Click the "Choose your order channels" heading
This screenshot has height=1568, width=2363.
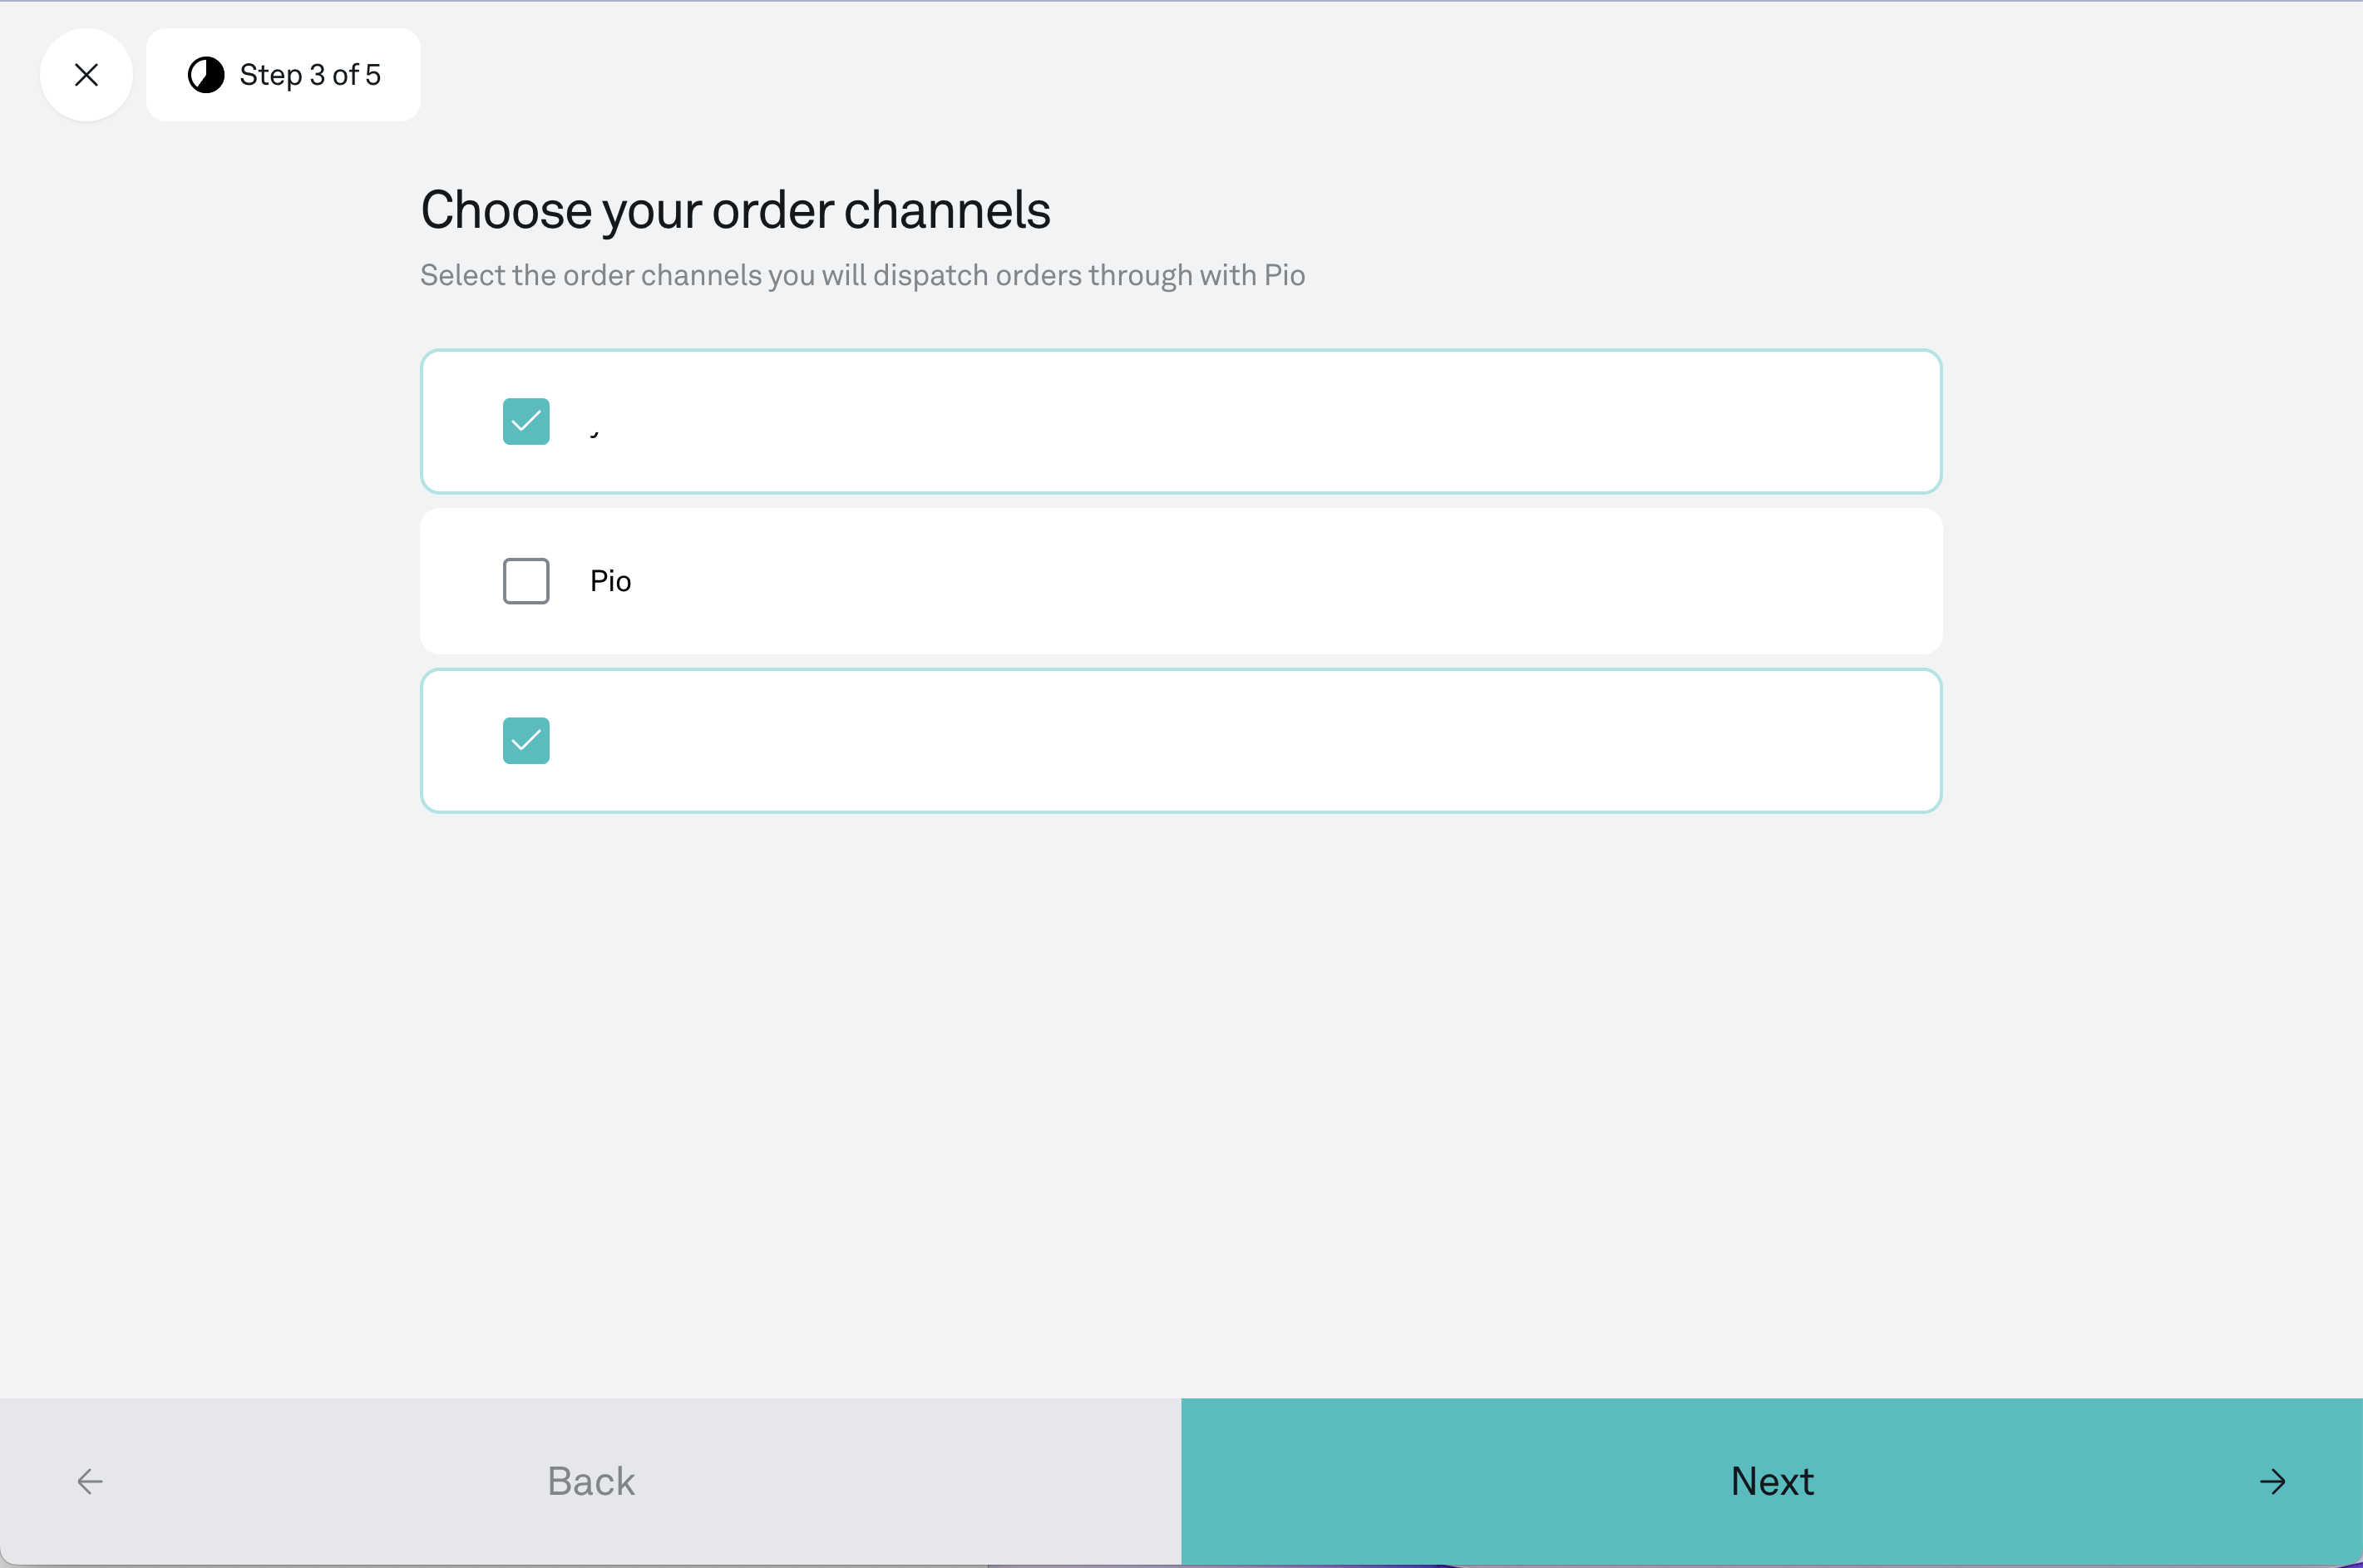735,210
